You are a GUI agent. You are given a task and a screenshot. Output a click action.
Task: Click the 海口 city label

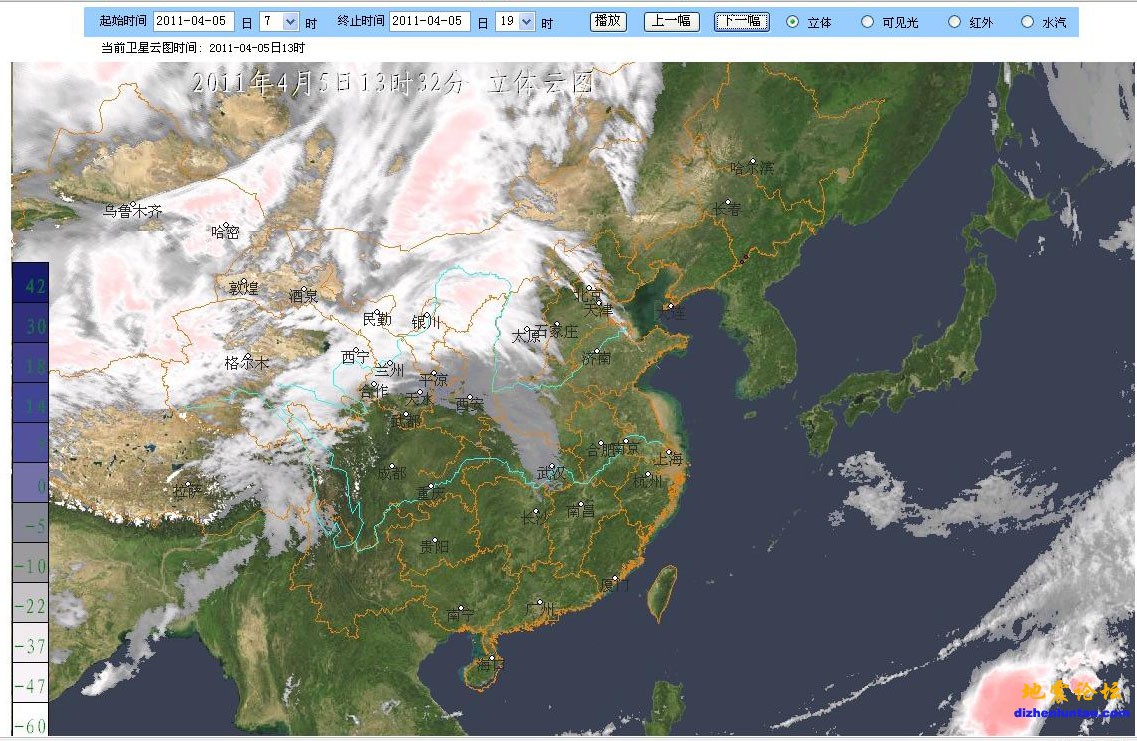491,664
